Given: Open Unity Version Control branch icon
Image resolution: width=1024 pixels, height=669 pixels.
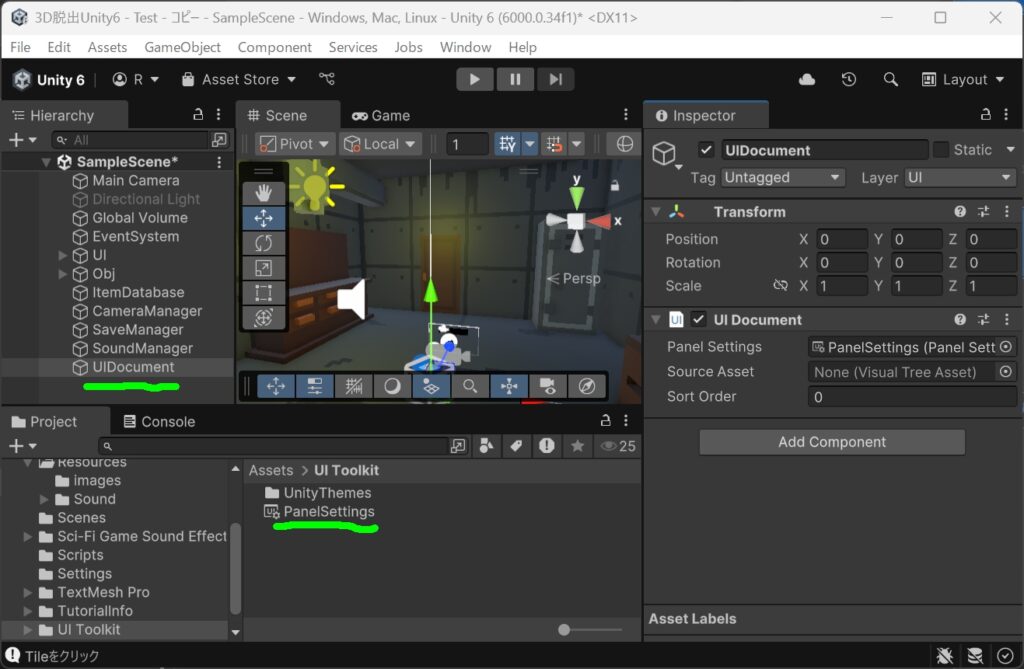Looking at the screenshot, I should pyautogui.click(x=327, y=79).
